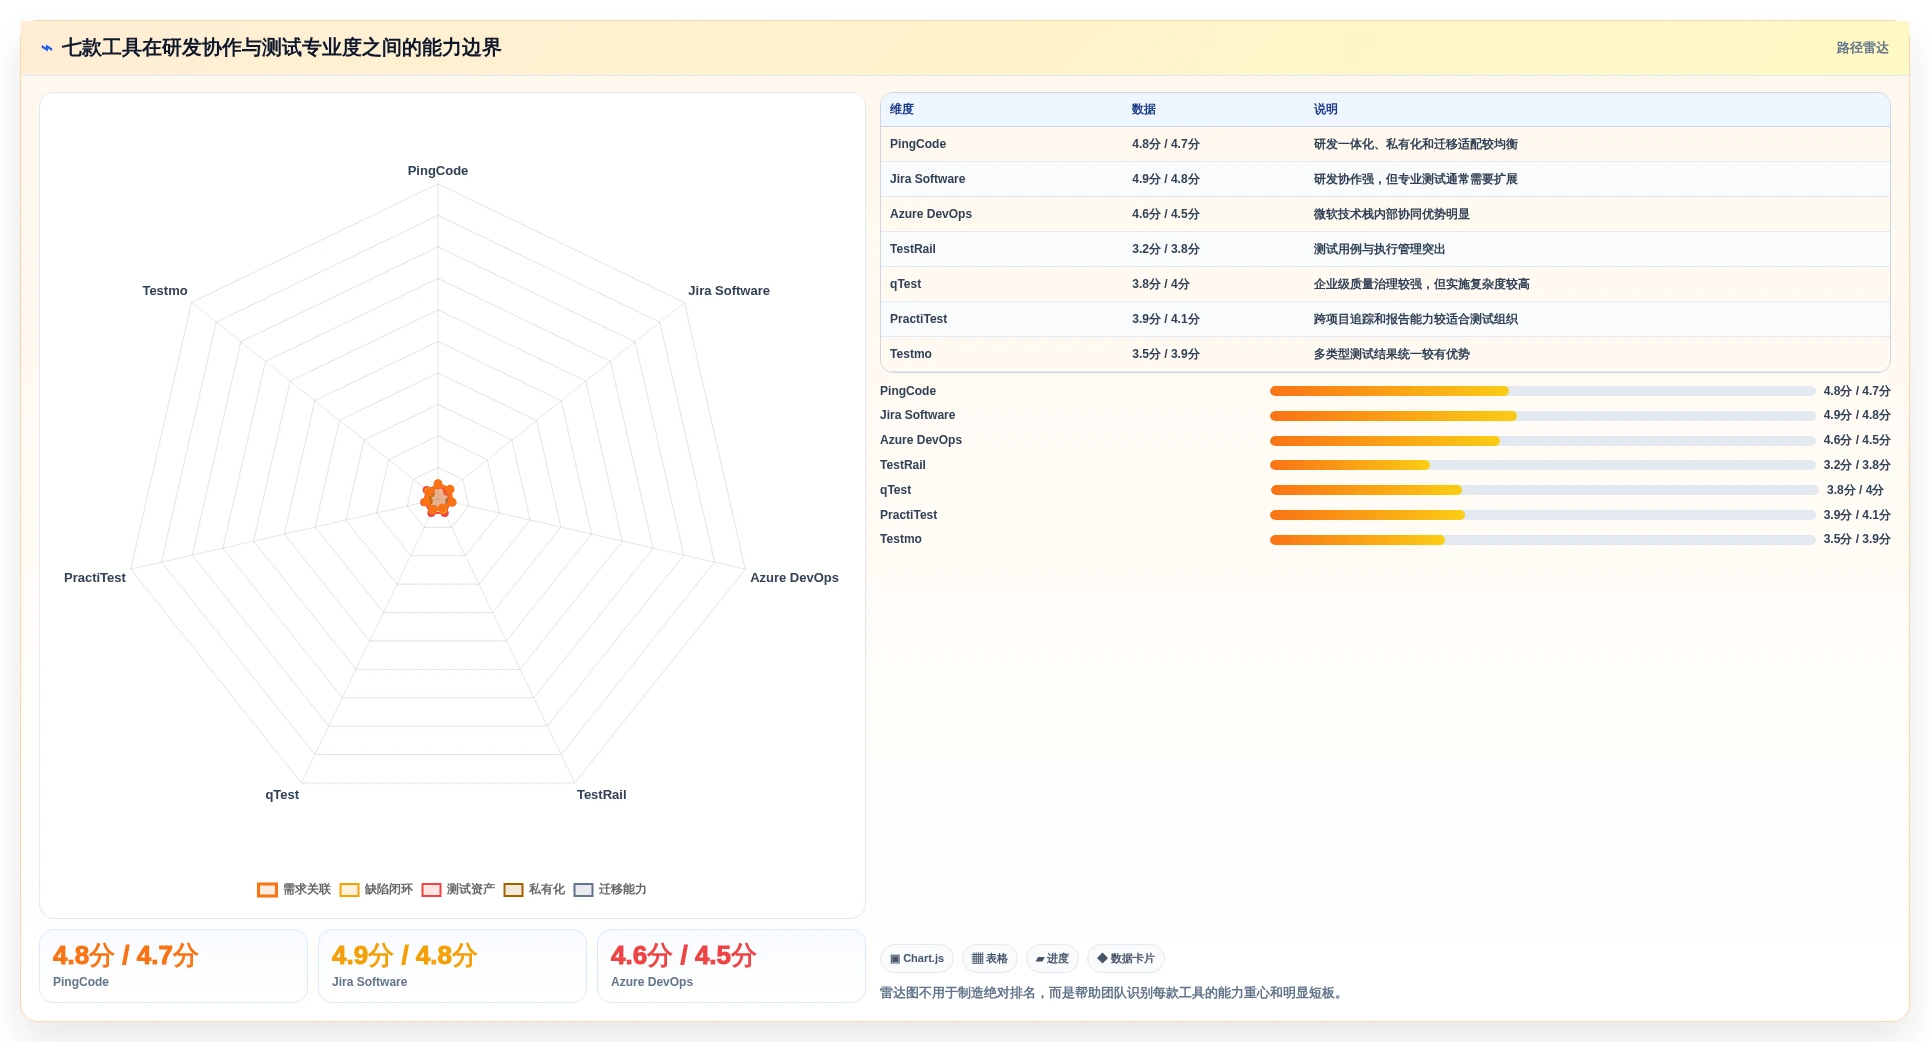Click the Jira Software radar axis label
Screen dimensions: 1930x1042
(x=729, y=291)
